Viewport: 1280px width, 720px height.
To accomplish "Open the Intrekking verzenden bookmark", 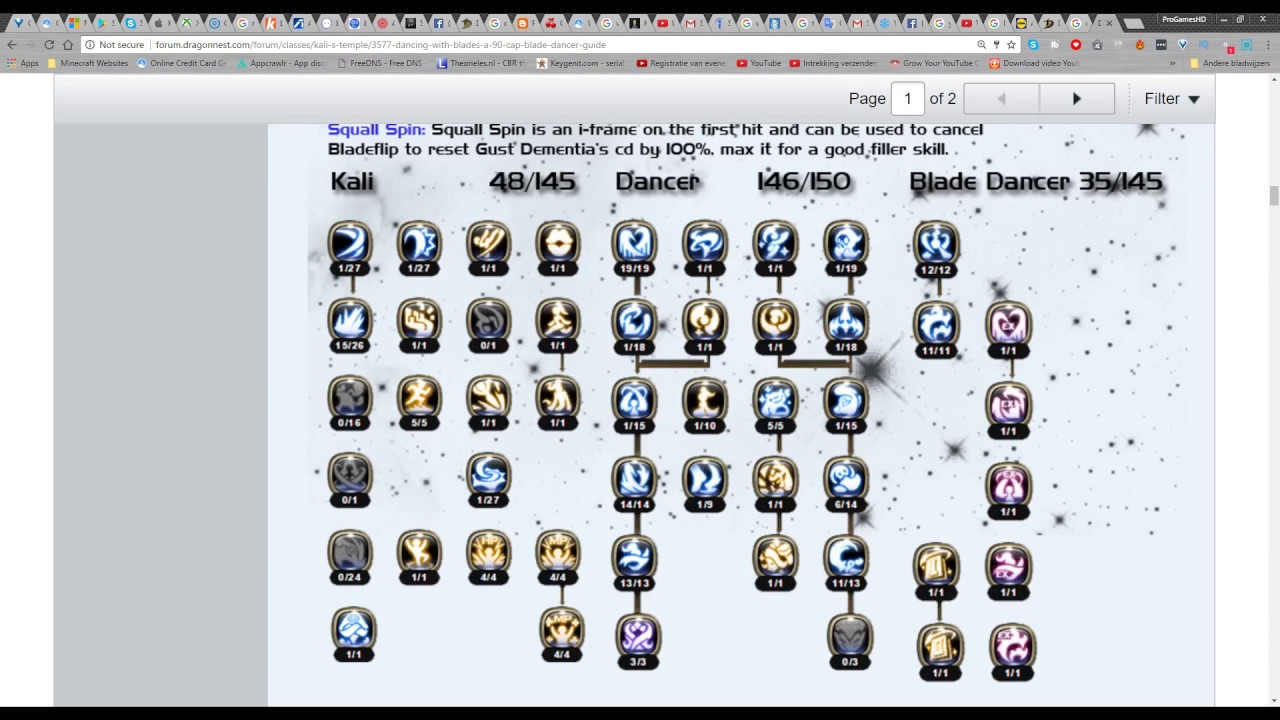I will coord(834,63).
